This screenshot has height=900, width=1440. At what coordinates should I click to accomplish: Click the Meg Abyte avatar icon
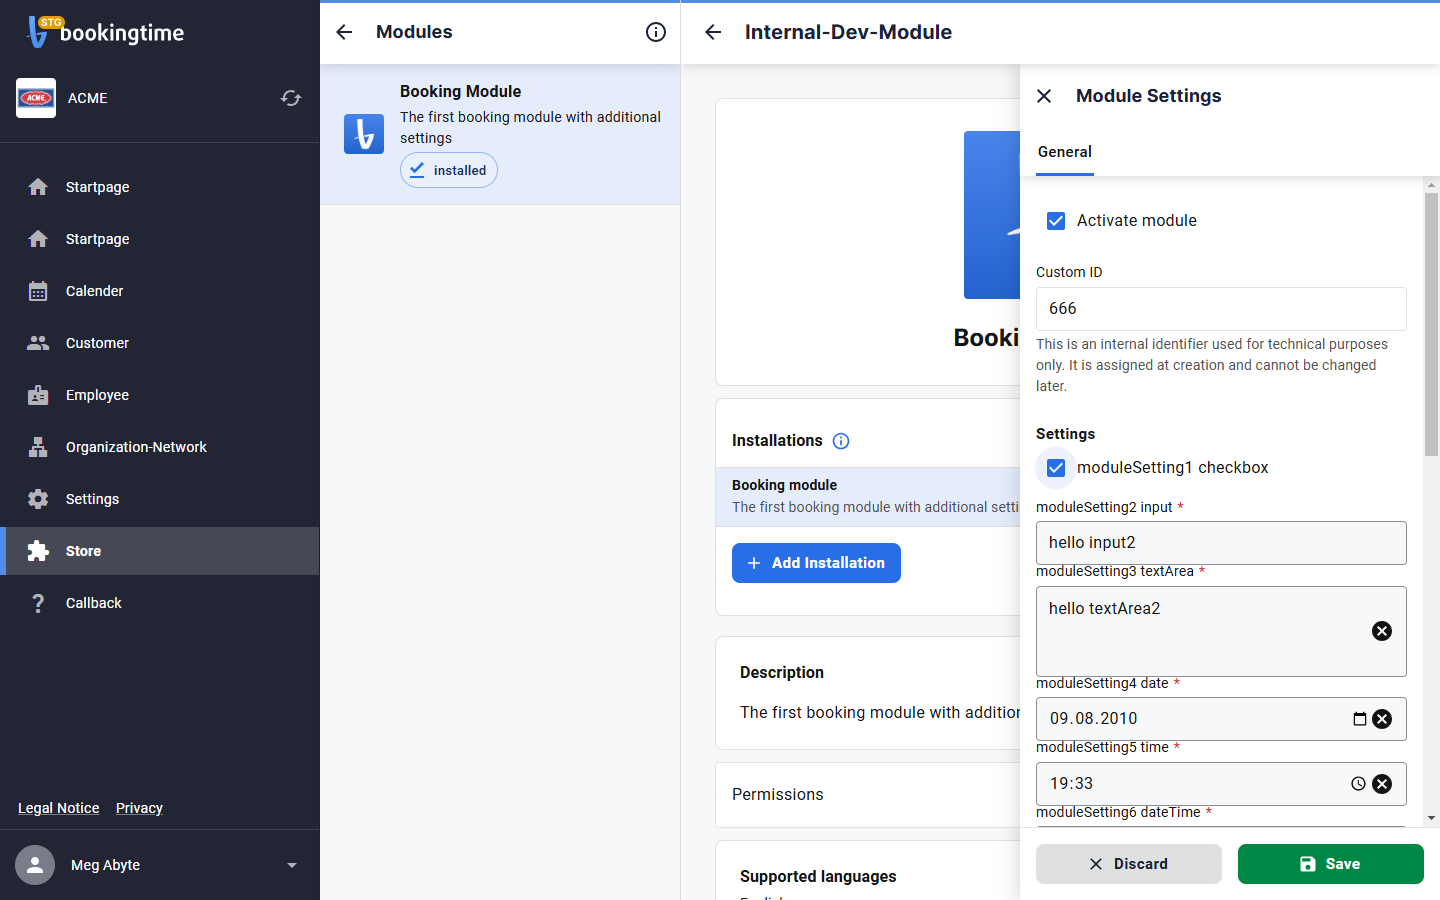(35, 865)
